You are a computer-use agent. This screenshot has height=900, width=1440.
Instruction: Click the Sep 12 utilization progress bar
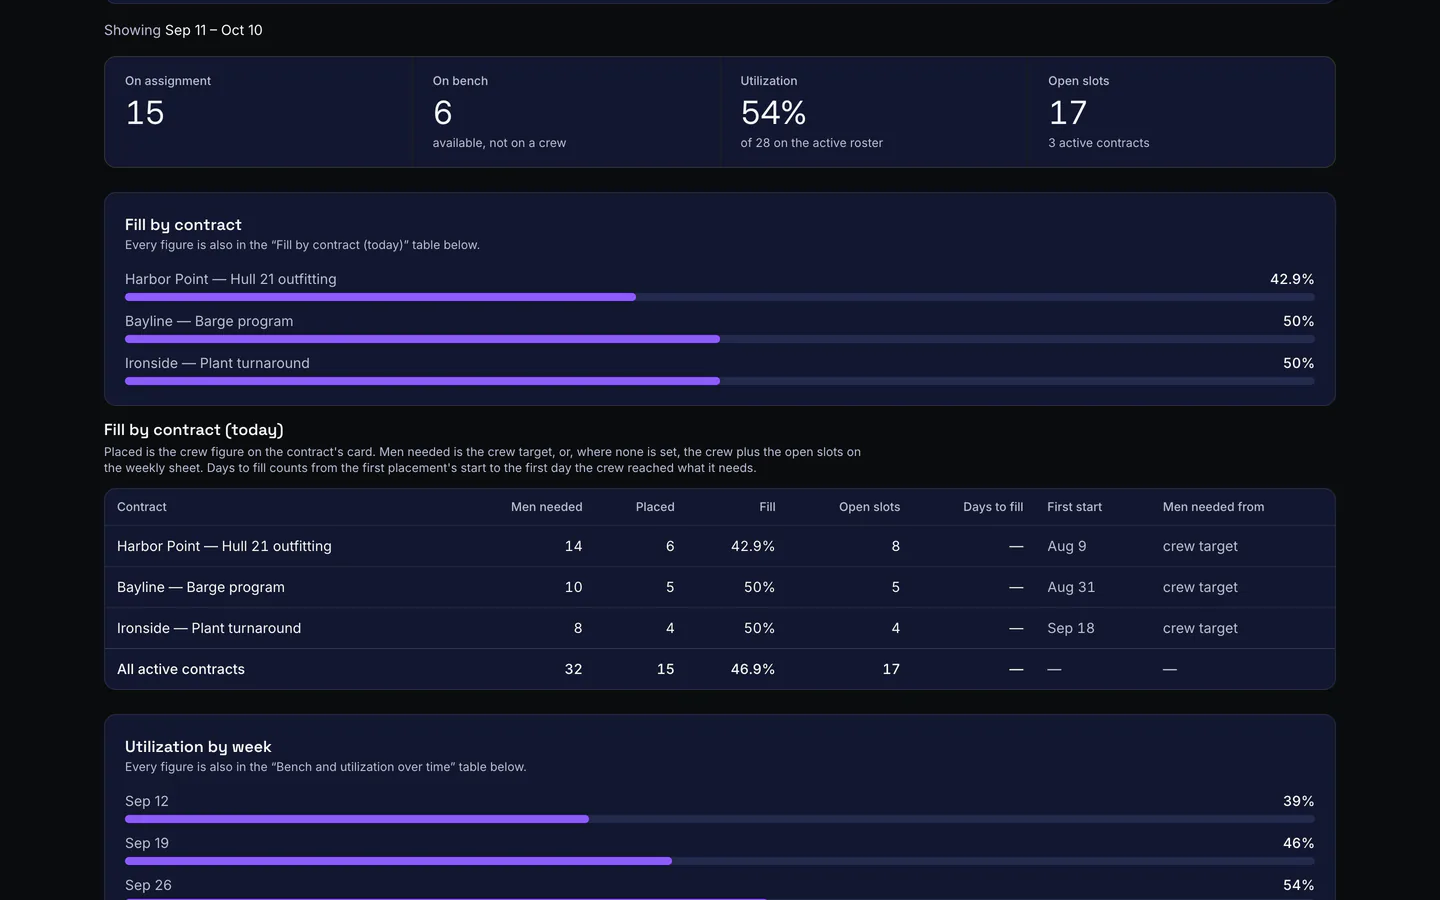click(x=720, y=819)
